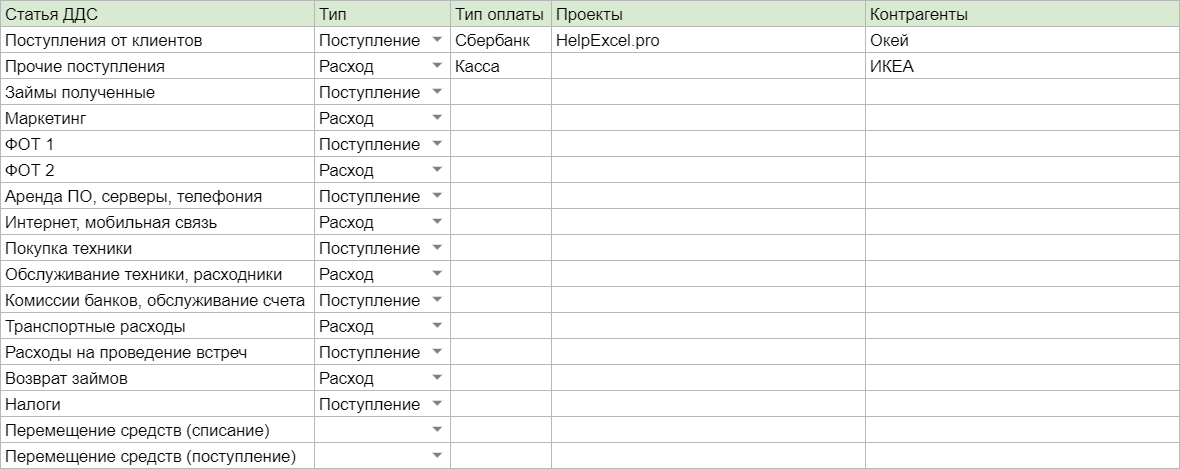Click the Транспортные расходы cell
Image resolution: width=1180 pixels, height=469 pixels.
point(157,327)
